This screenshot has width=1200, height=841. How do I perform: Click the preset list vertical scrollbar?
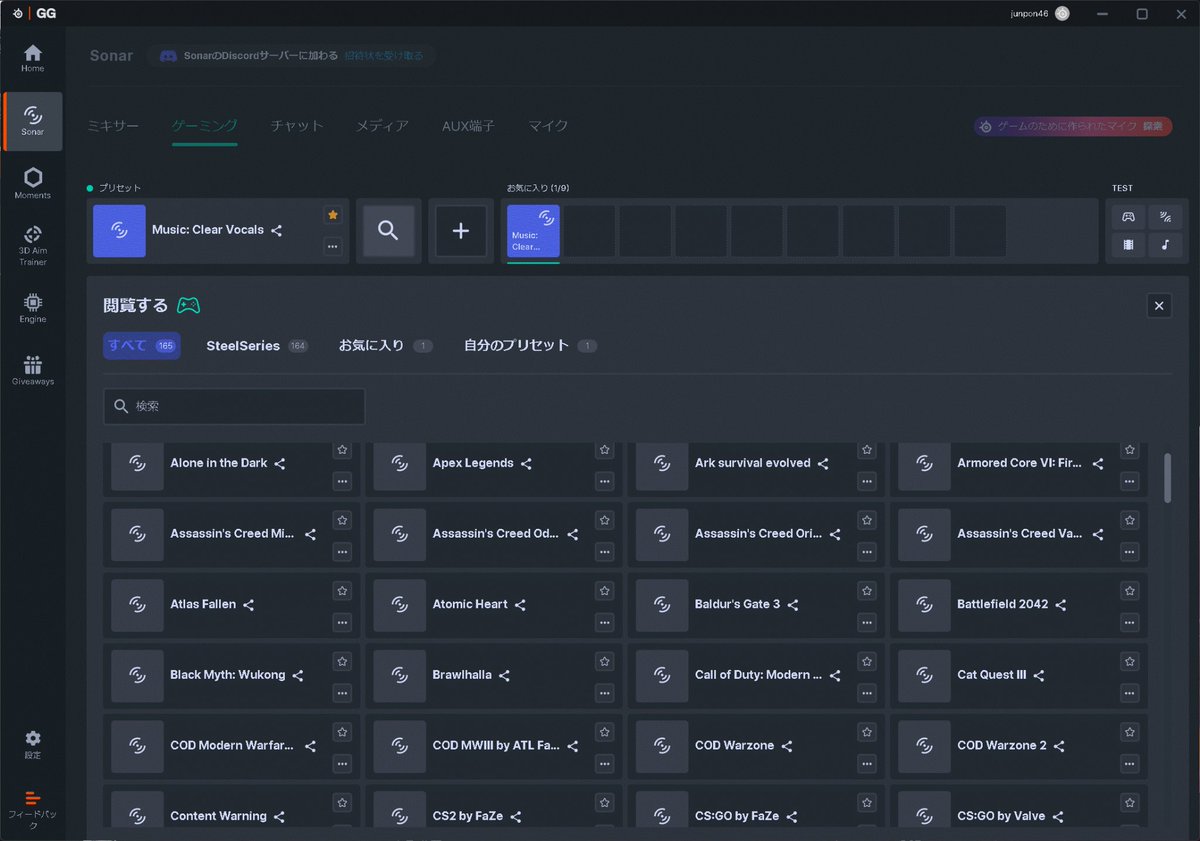(1167, 478)
